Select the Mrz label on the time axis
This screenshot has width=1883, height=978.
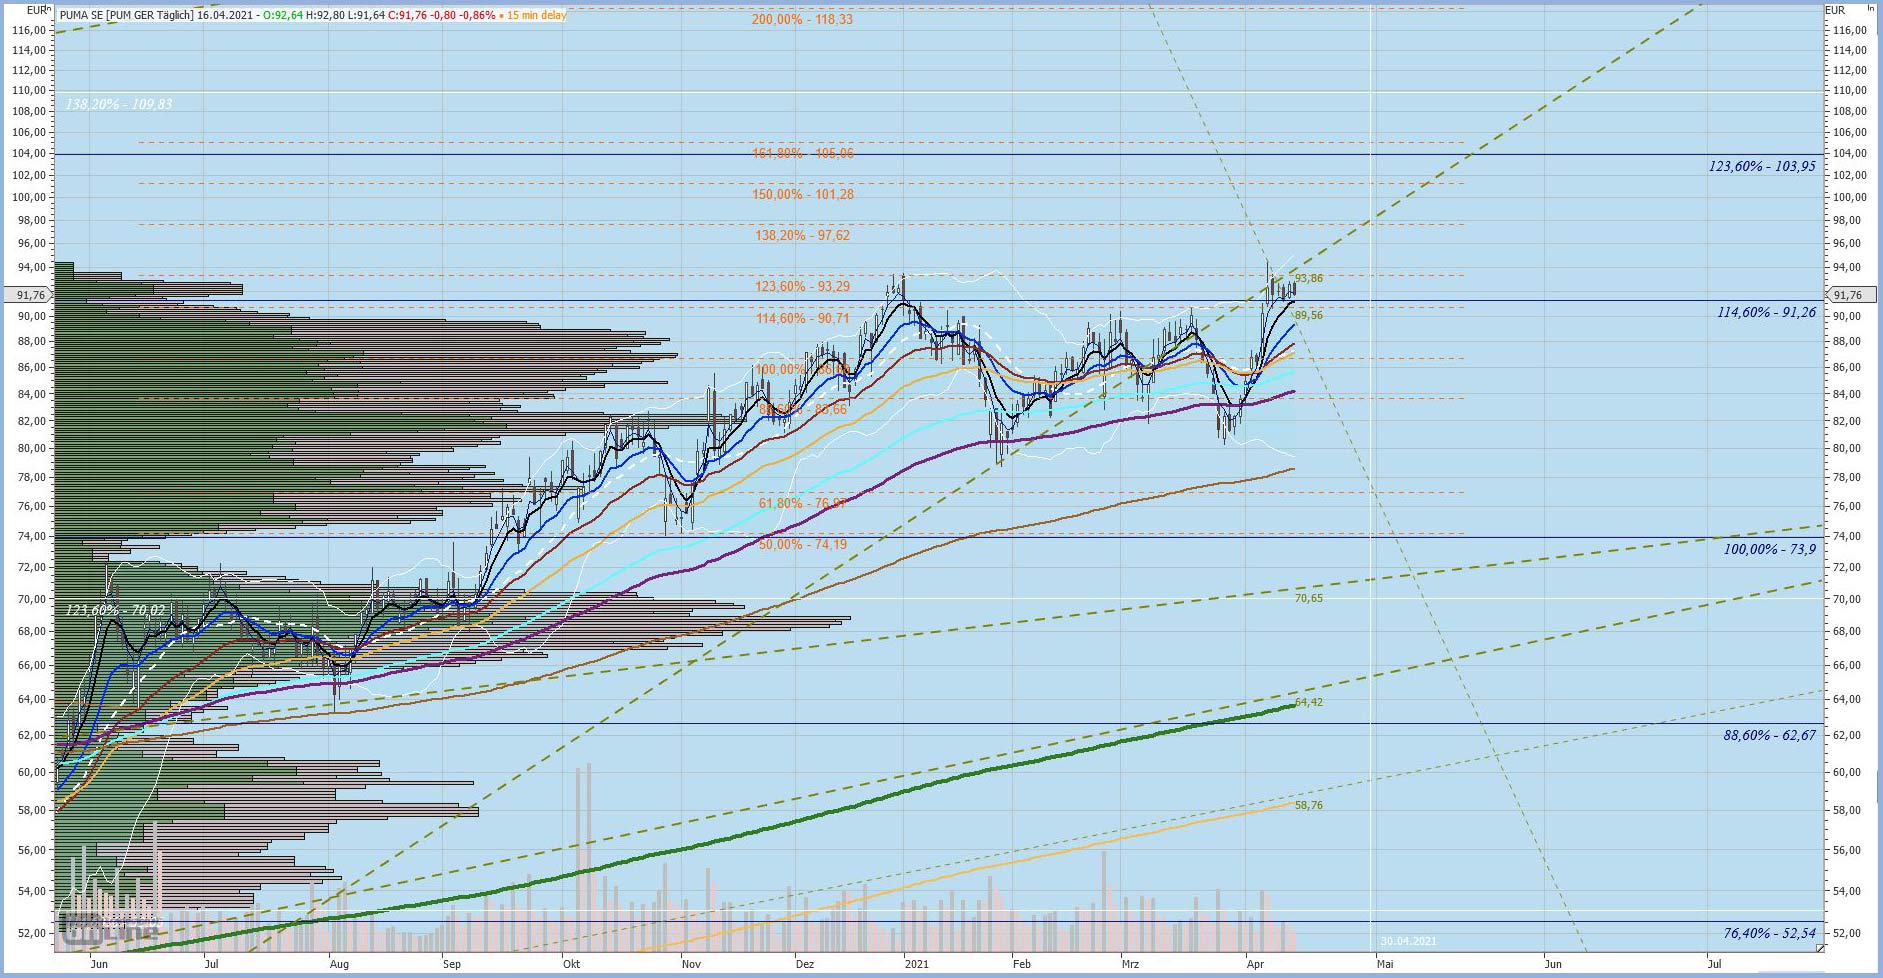[x=1130, y=964]
